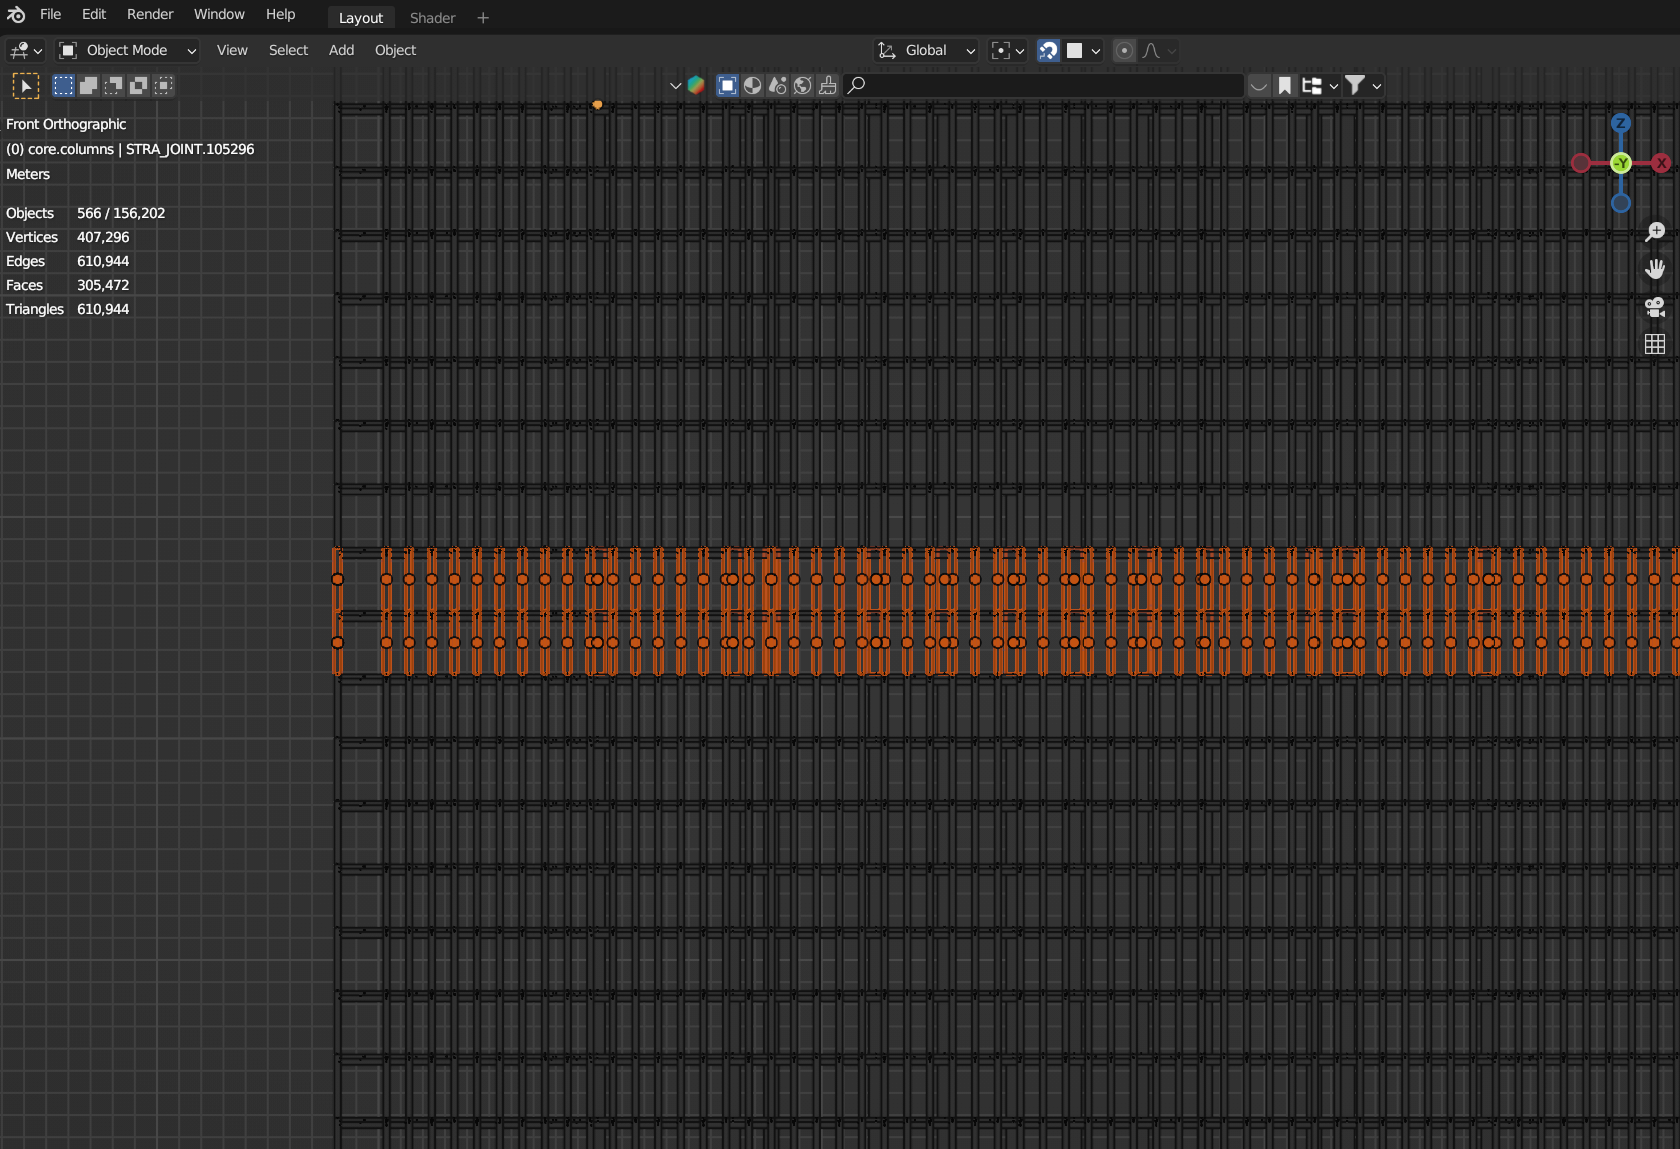Viewport: 1680px width, 1149px height.
Task: Open the Add menu in viewport header
Action: pos(341,50)
